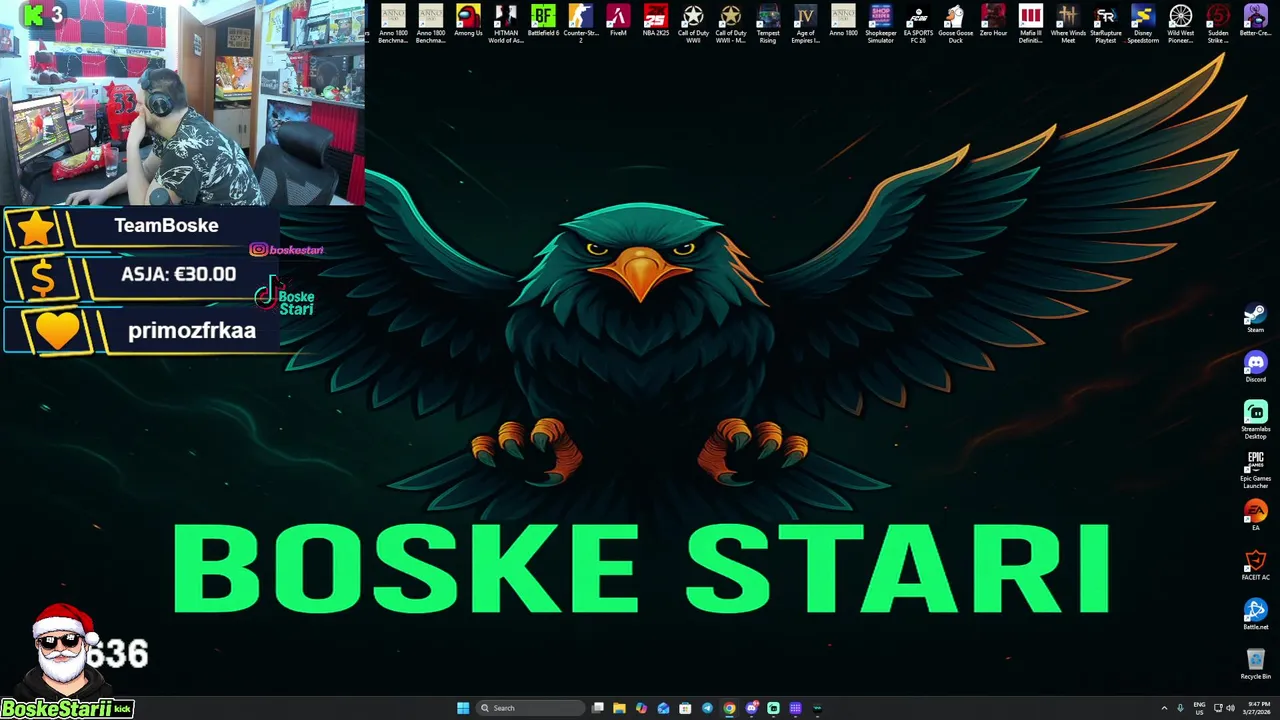Open Task View from the taskbar
This screenshot has width=1280, height=720.
click(x=597, y=708)
